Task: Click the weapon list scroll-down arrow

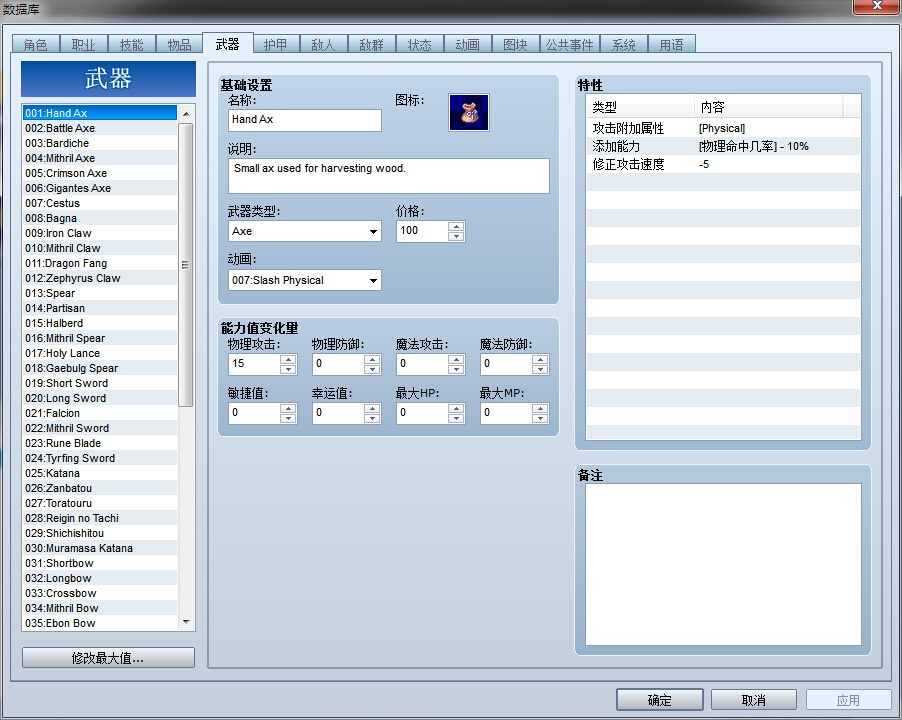Action: (186, 622)
